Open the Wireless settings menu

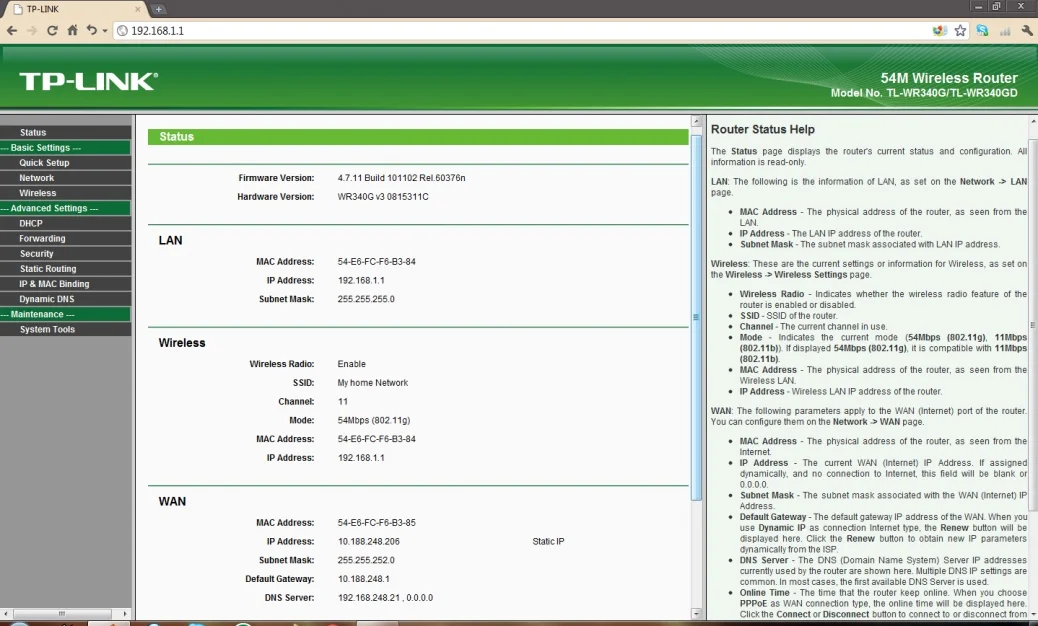38,193
